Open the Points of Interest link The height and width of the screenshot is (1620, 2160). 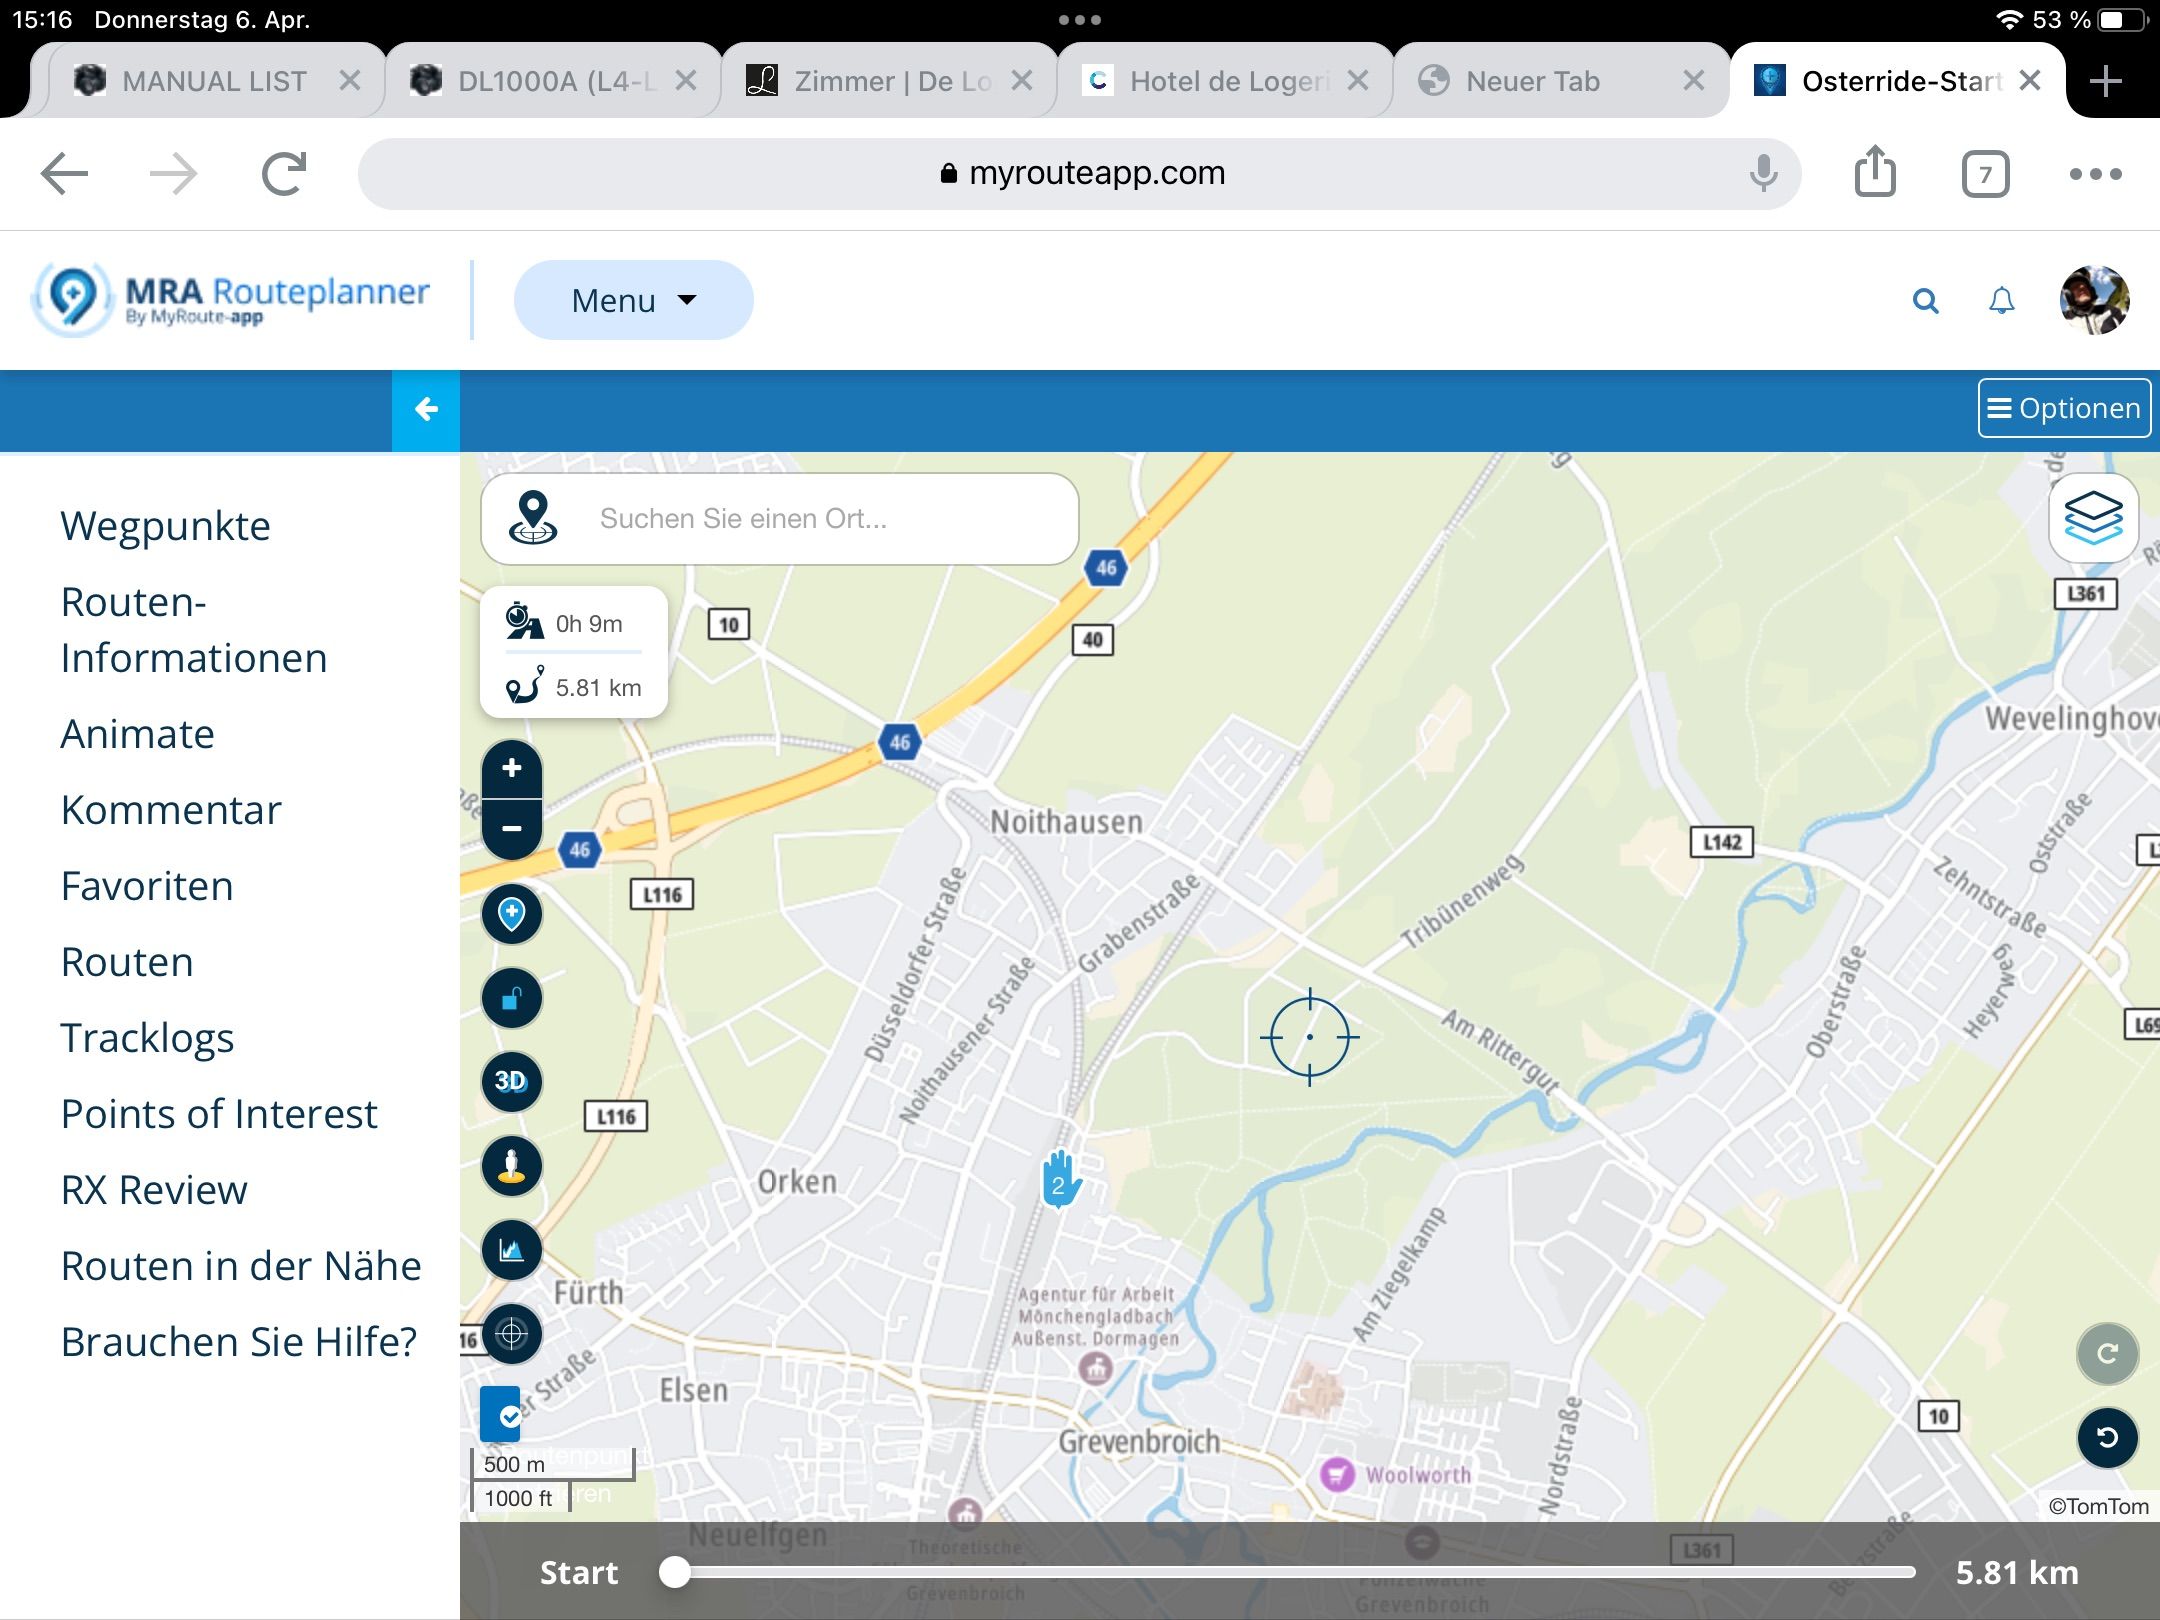219,1114
